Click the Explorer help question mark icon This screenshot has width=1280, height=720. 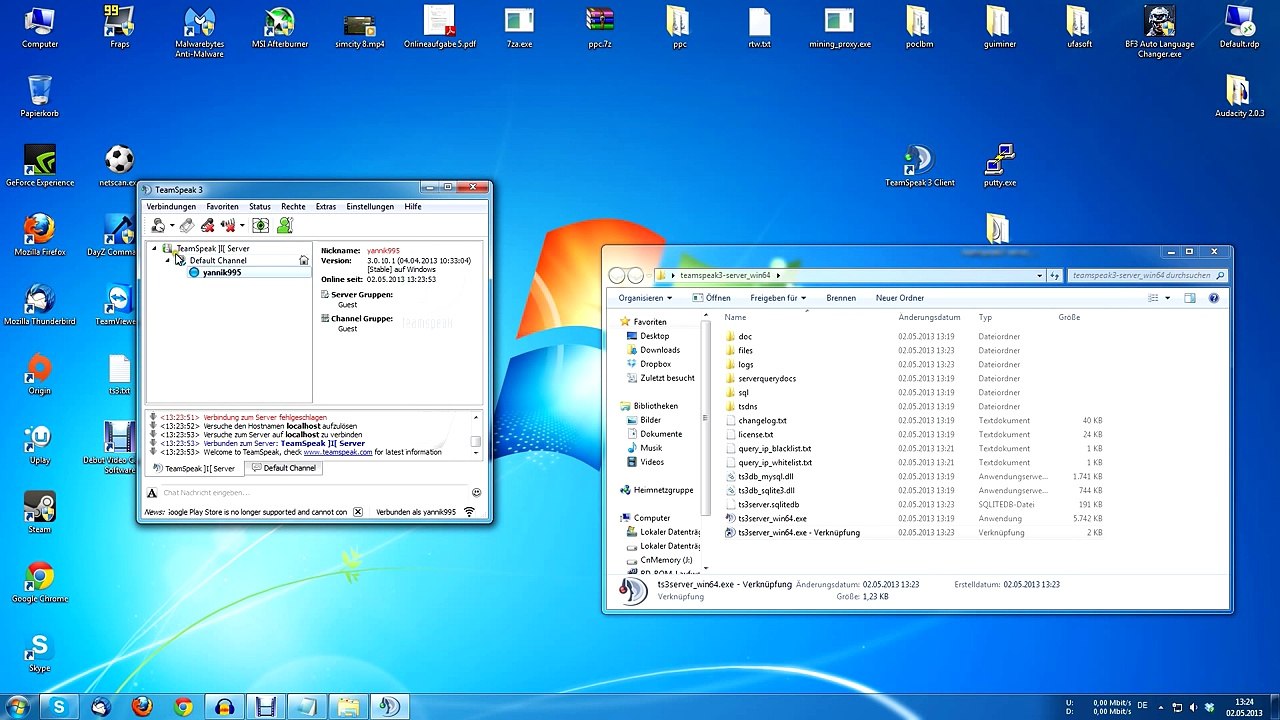pyautogui.click(x=1214, y=298)
